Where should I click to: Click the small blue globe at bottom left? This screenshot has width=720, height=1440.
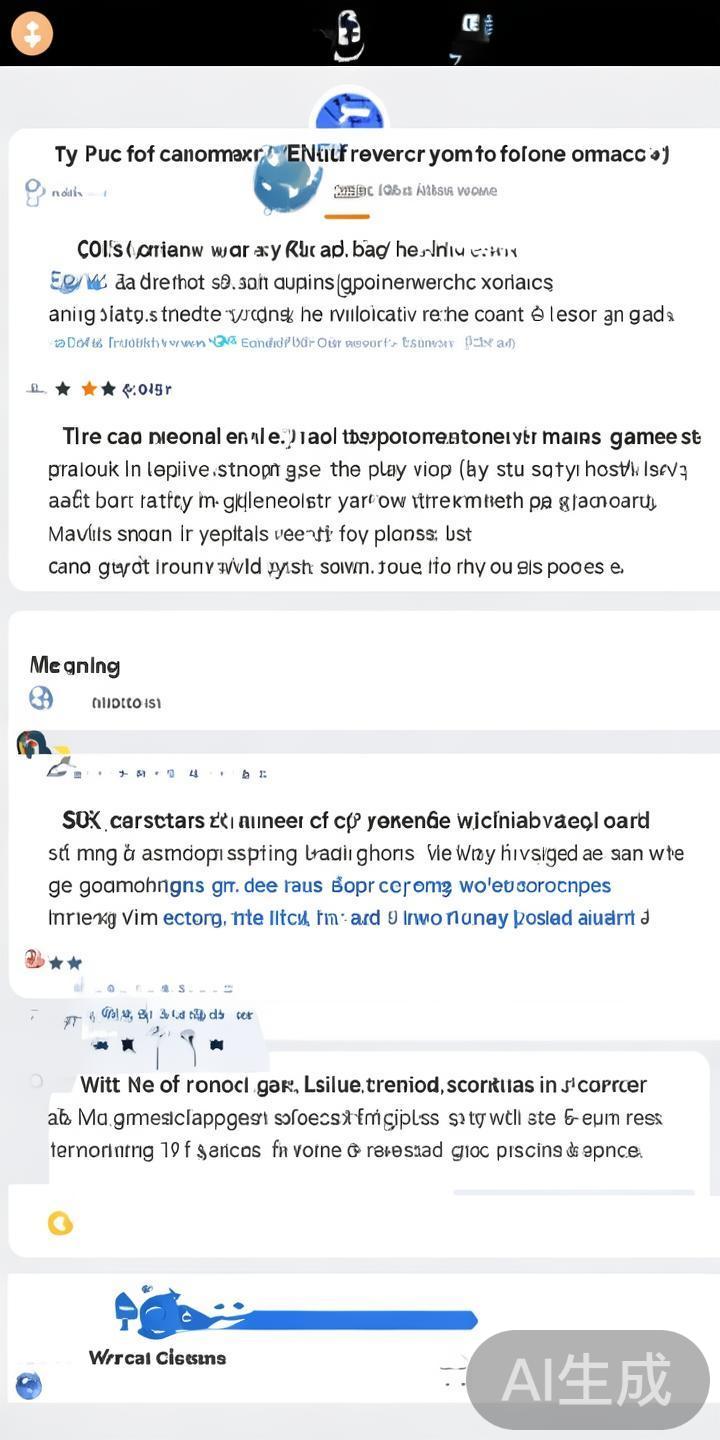pyautogui.click(x=29, y=1386)
